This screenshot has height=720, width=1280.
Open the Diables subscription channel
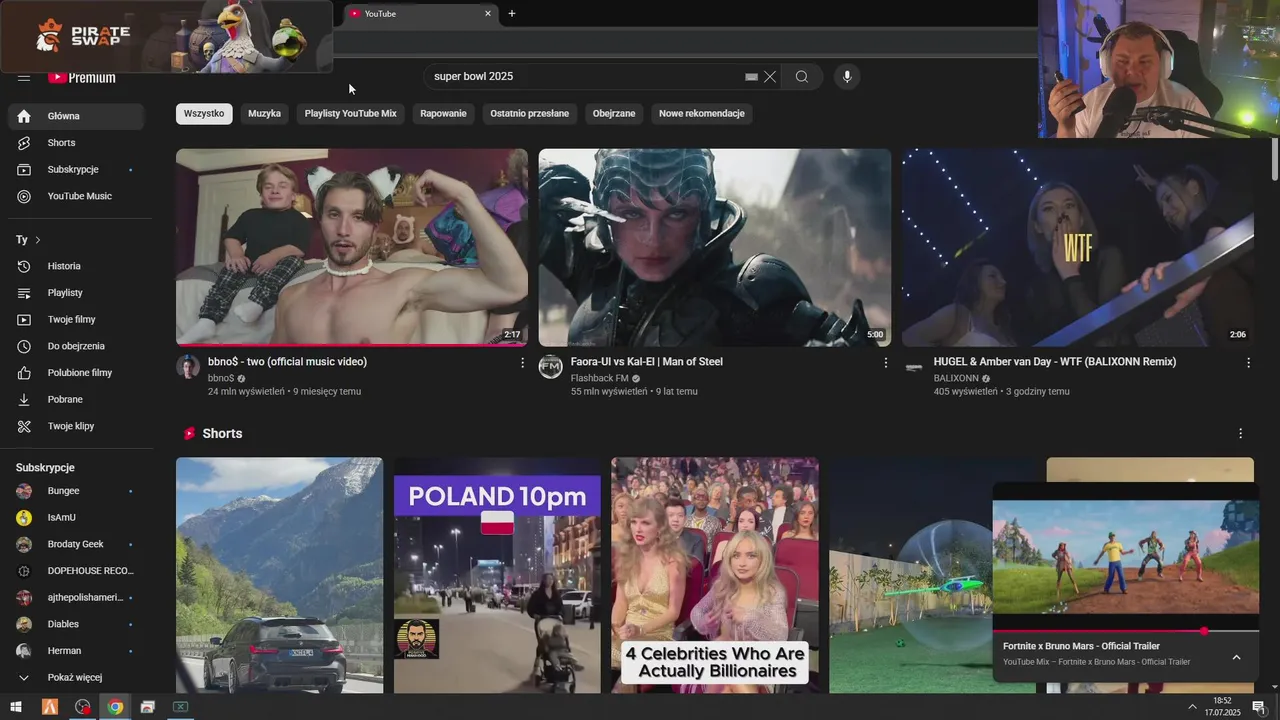click(x=76, y=624)
